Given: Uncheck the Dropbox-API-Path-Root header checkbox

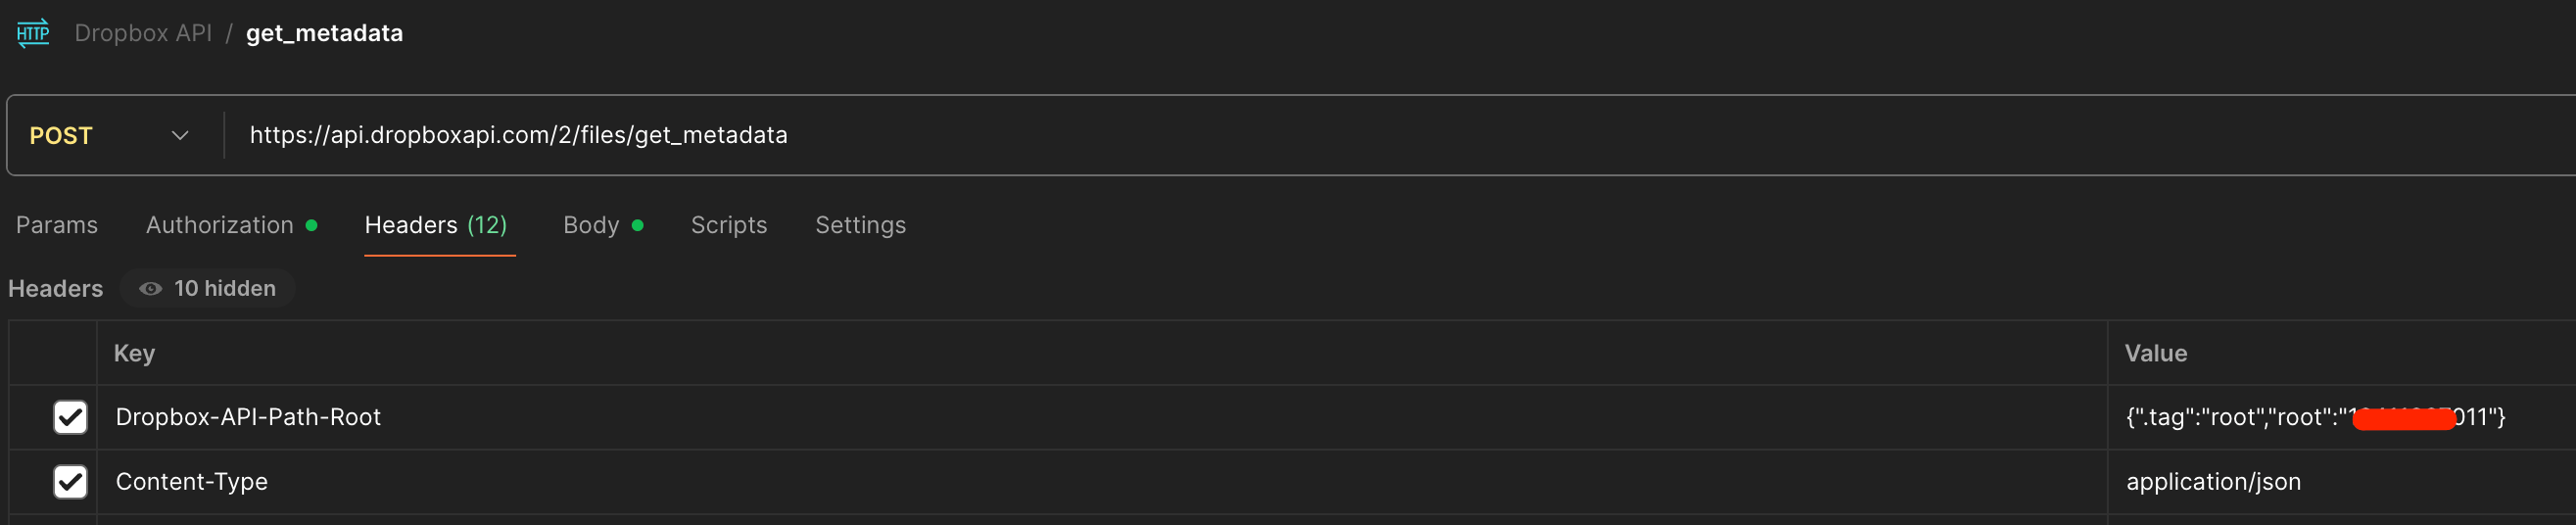Looking at the screenshot, I should point(70,417).
